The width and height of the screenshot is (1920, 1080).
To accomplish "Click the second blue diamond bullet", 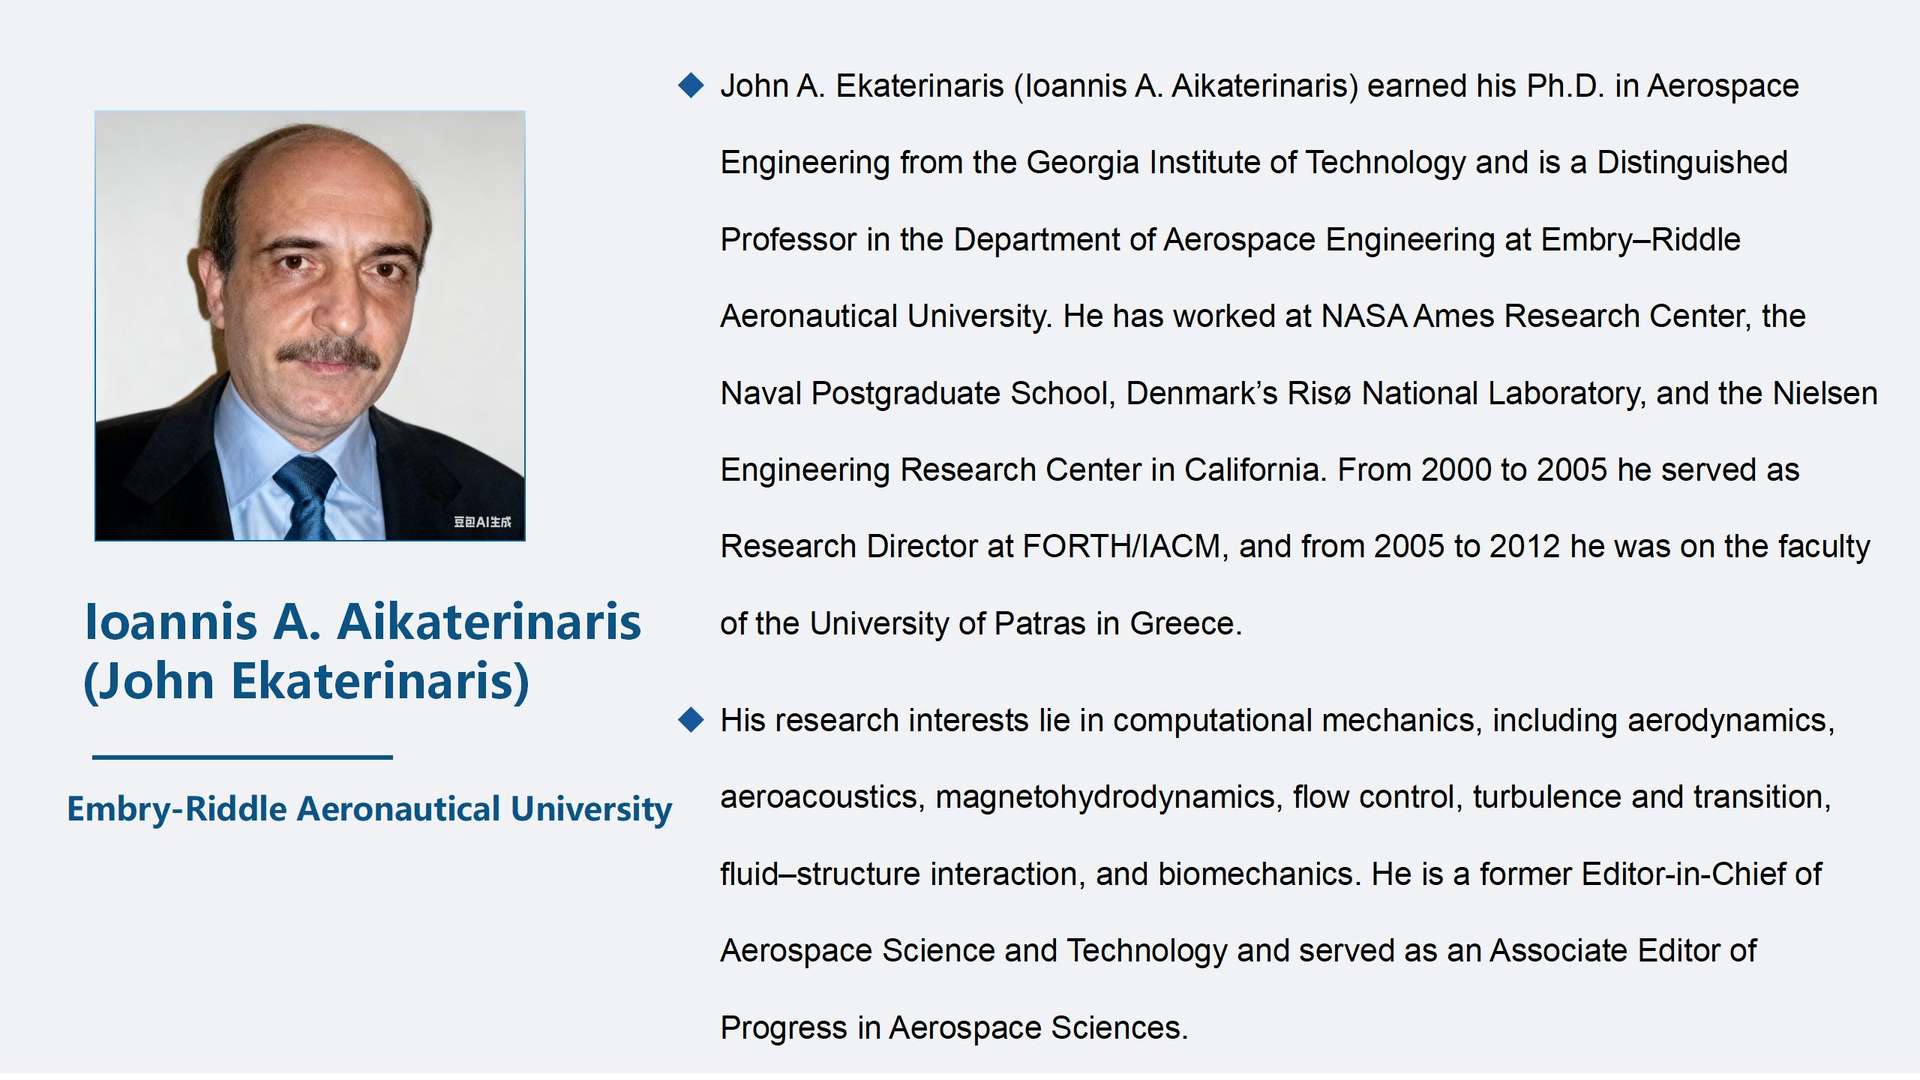I will point(691,720).
